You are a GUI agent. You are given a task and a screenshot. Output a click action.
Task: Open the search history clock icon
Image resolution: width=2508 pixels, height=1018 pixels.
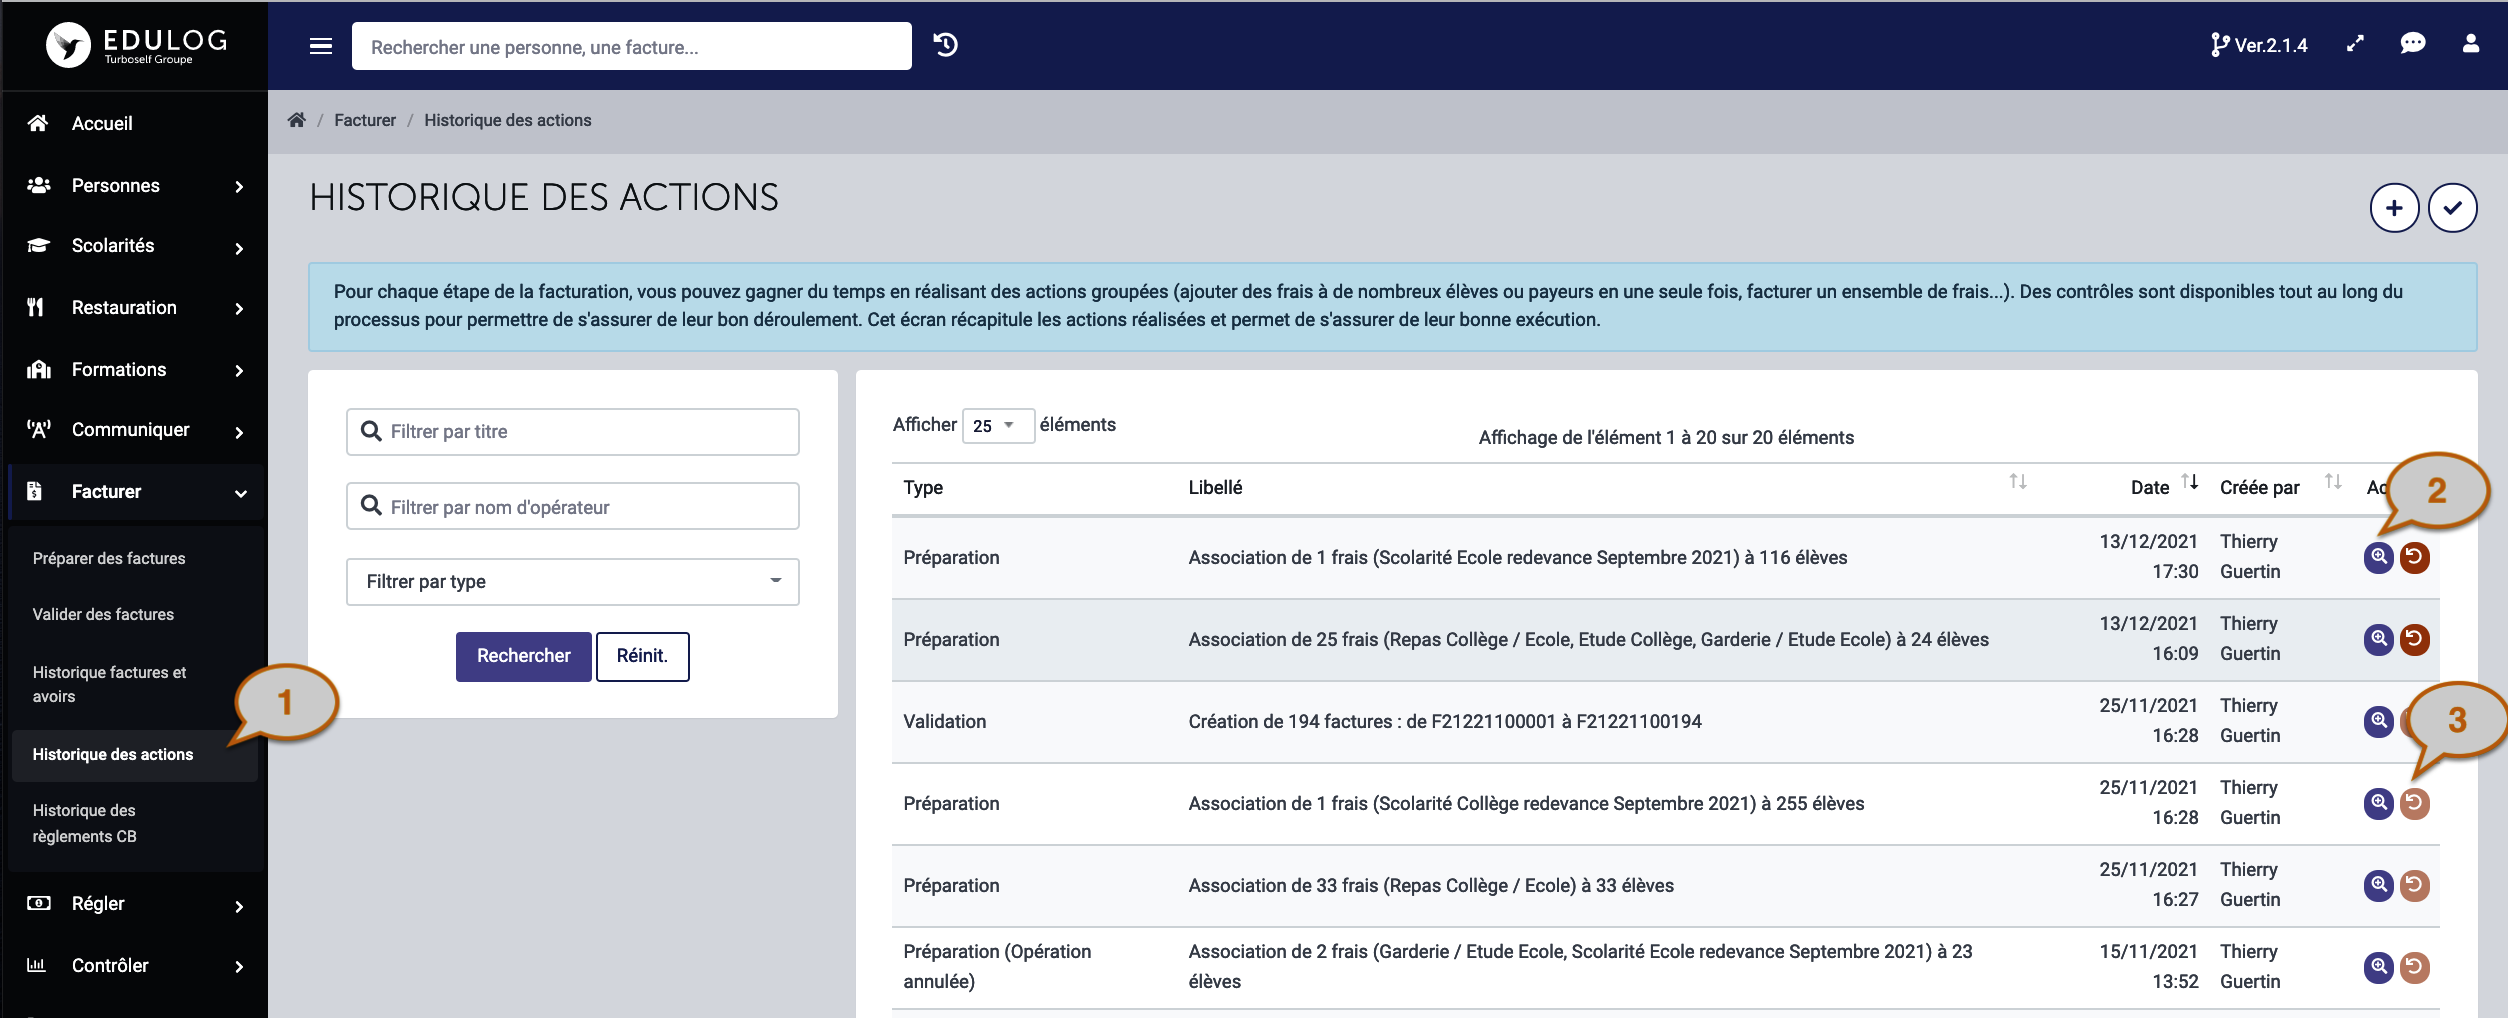pyautogui.click(x=945, y=45)
